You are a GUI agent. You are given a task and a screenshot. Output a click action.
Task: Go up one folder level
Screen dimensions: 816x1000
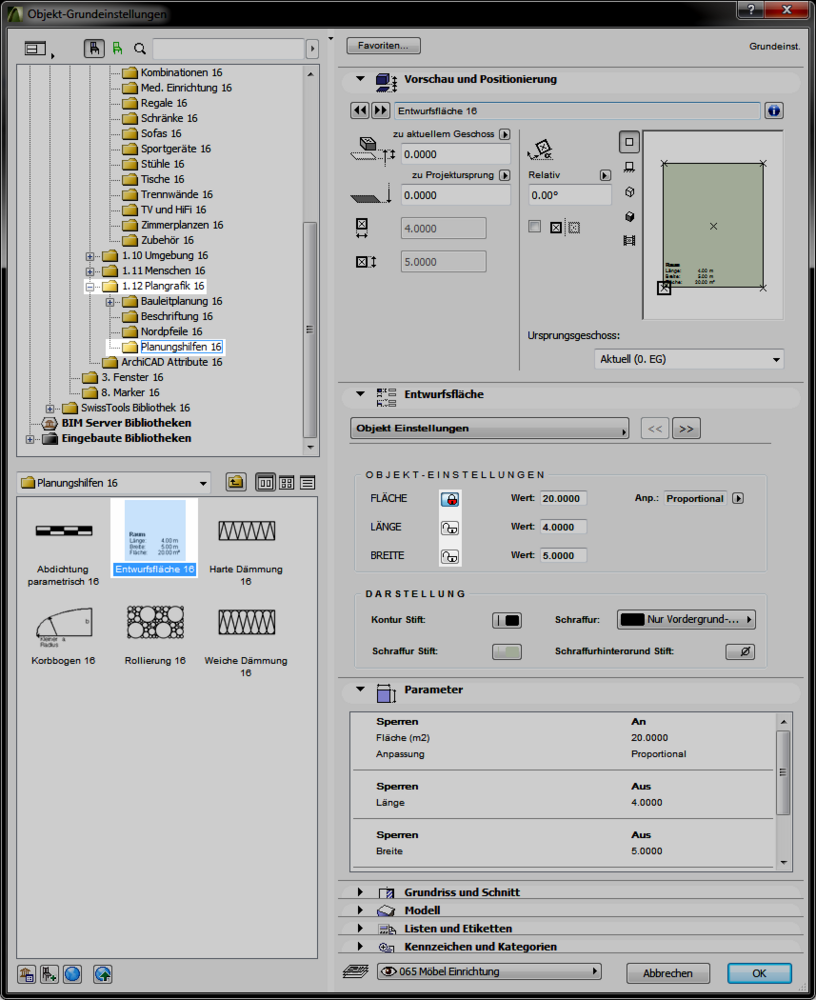pos(236,483)
